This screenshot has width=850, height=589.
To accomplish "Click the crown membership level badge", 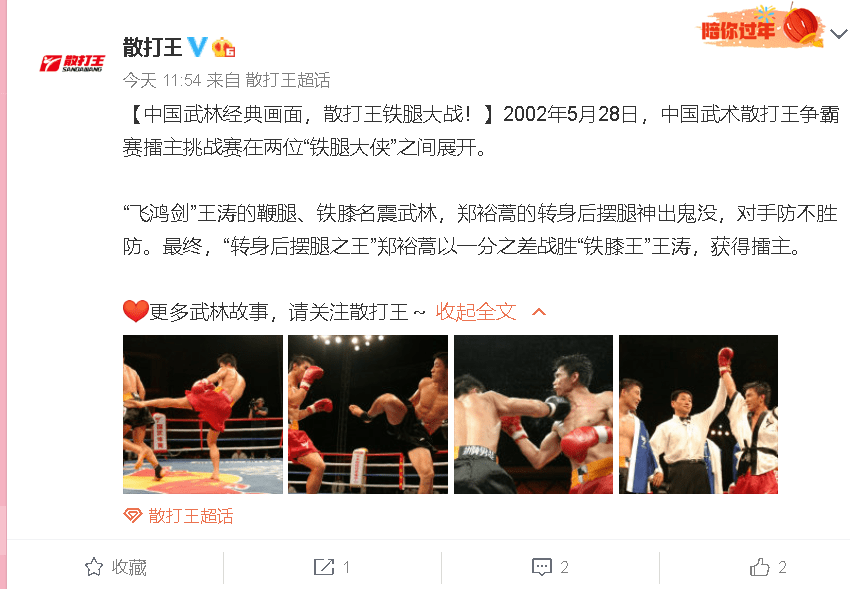I will point(223,48).
